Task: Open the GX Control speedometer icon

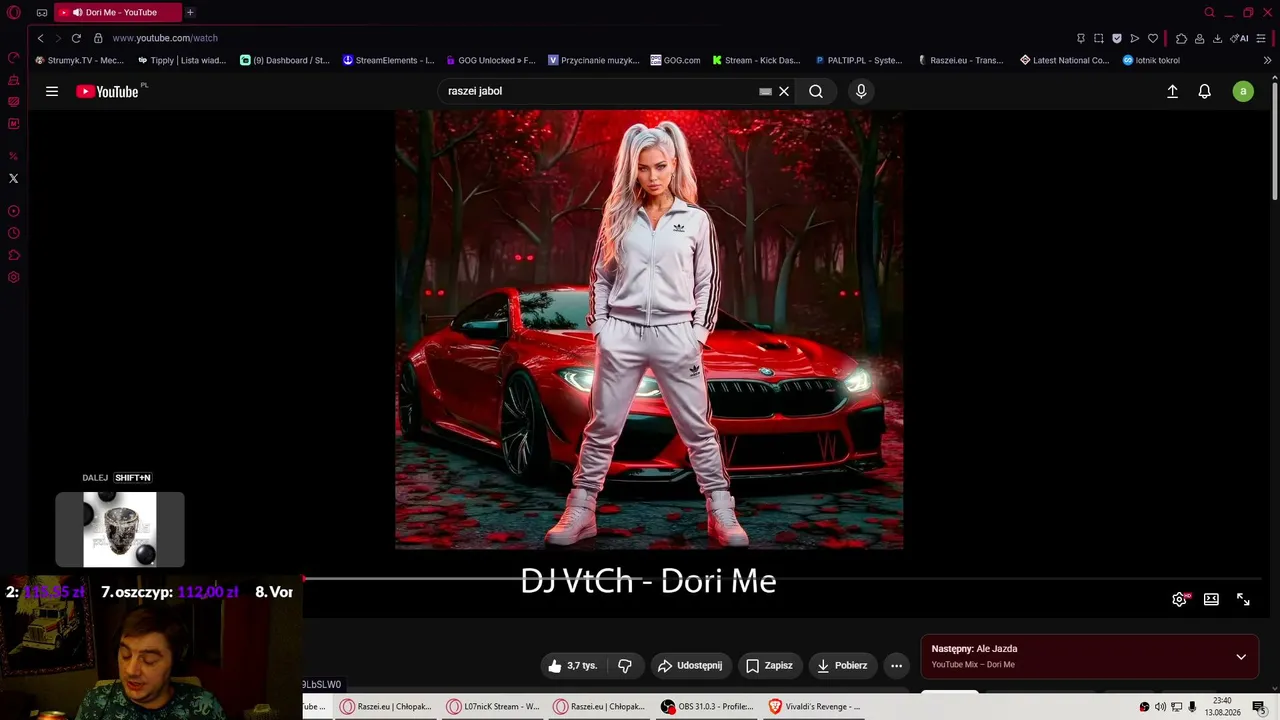Action: 13,58
